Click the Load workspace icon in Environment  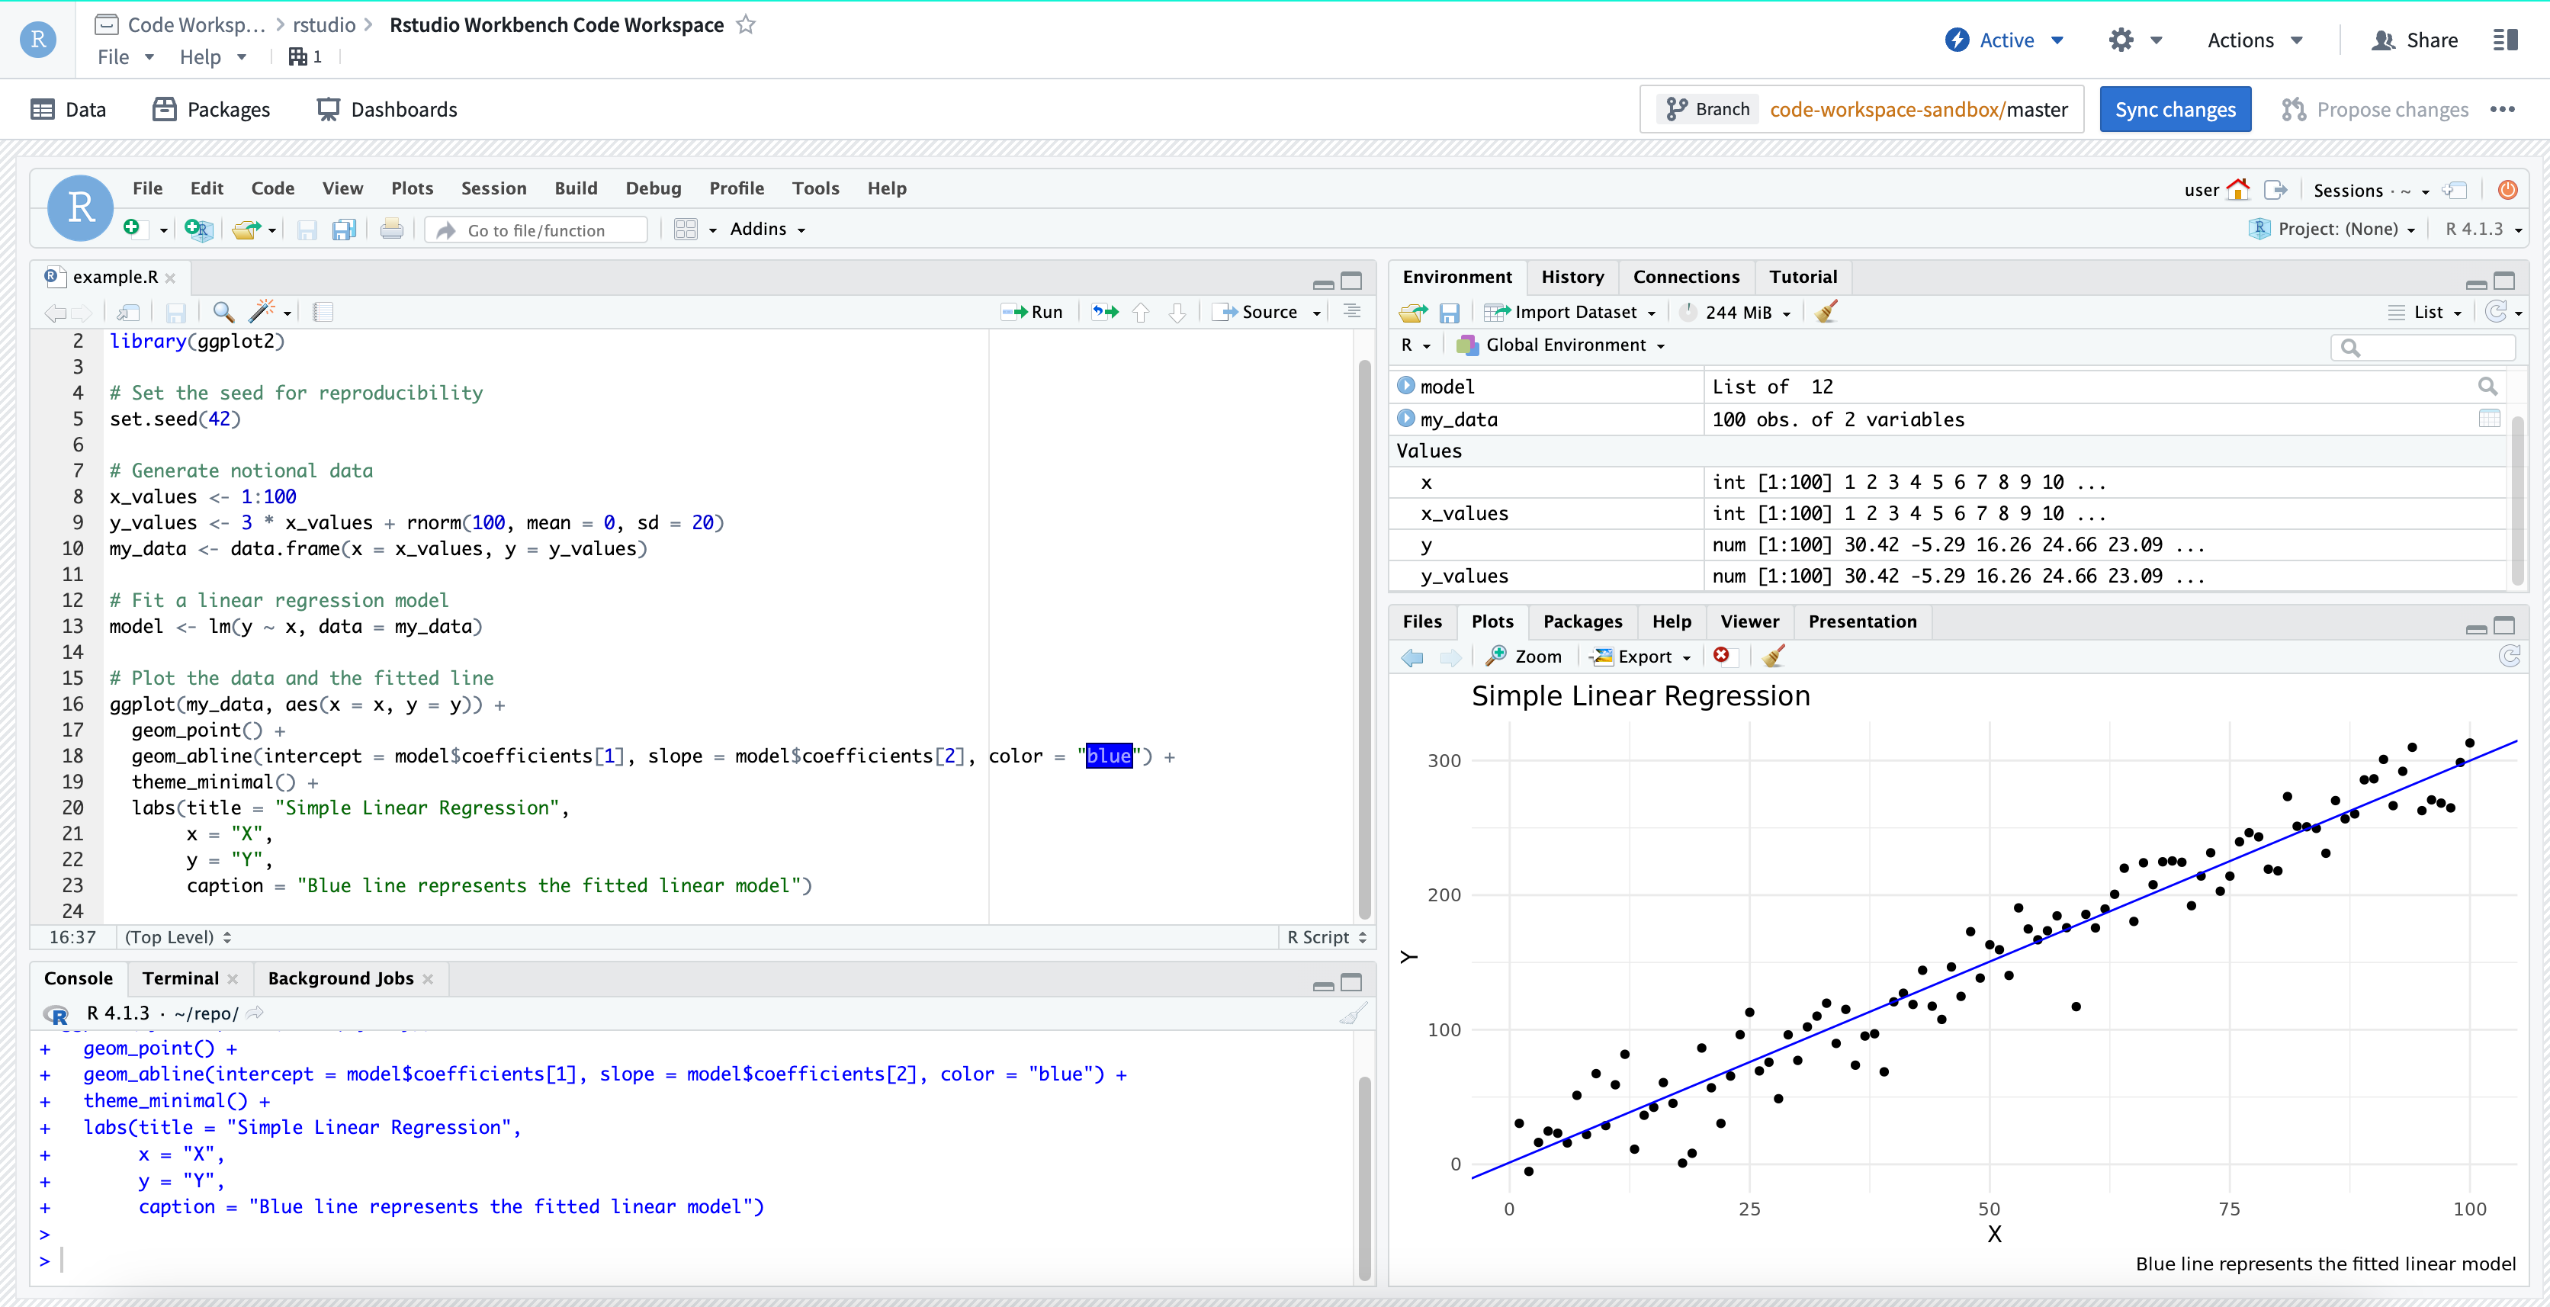1413,313
